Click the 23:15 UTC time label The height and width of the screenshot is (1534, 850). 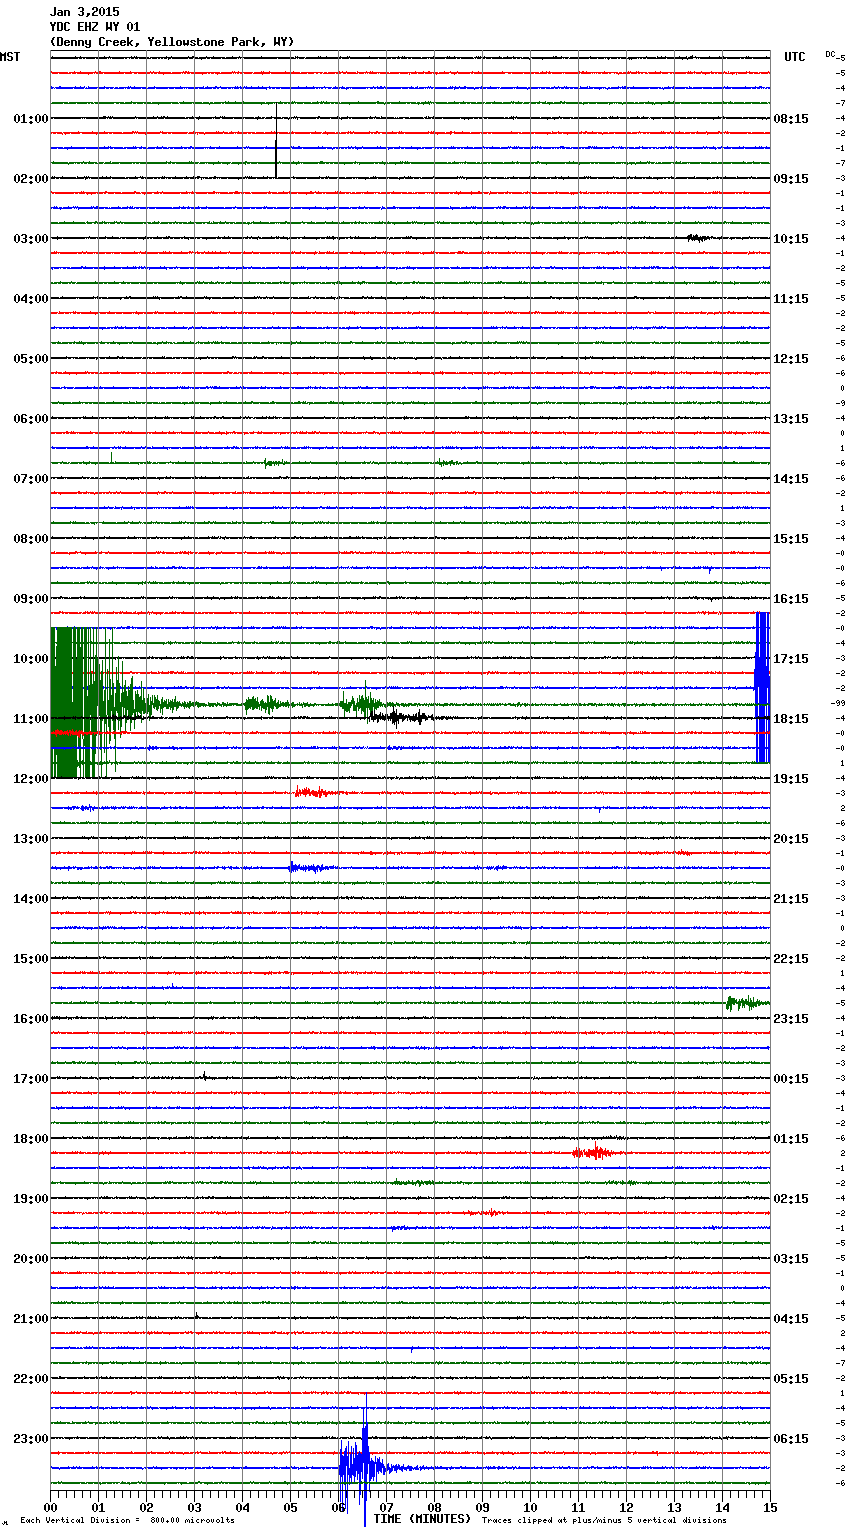click(x=791, y=1019)
